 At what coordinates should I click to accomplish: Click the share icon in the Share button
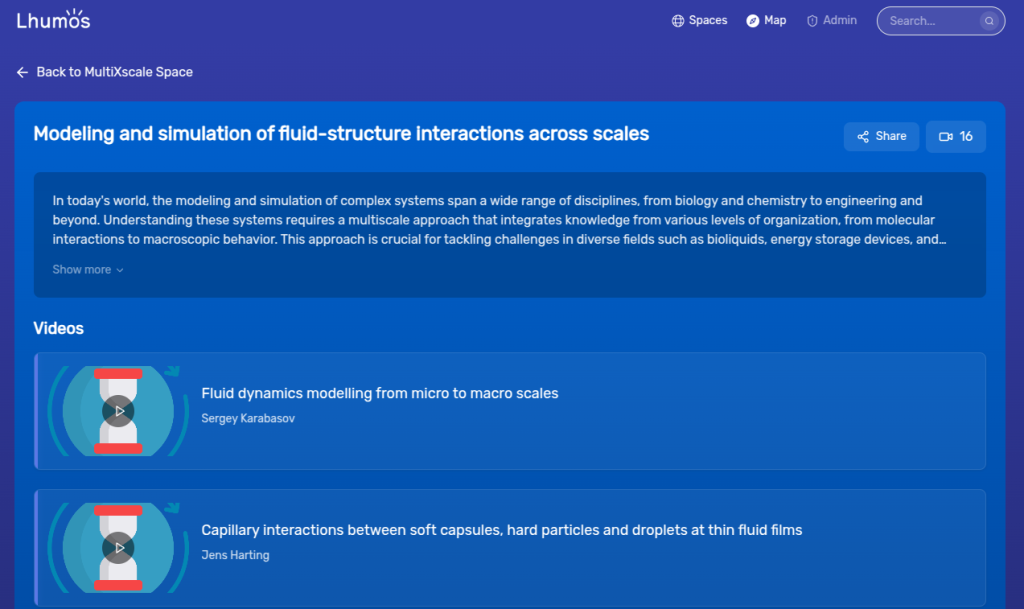[863, 136]
